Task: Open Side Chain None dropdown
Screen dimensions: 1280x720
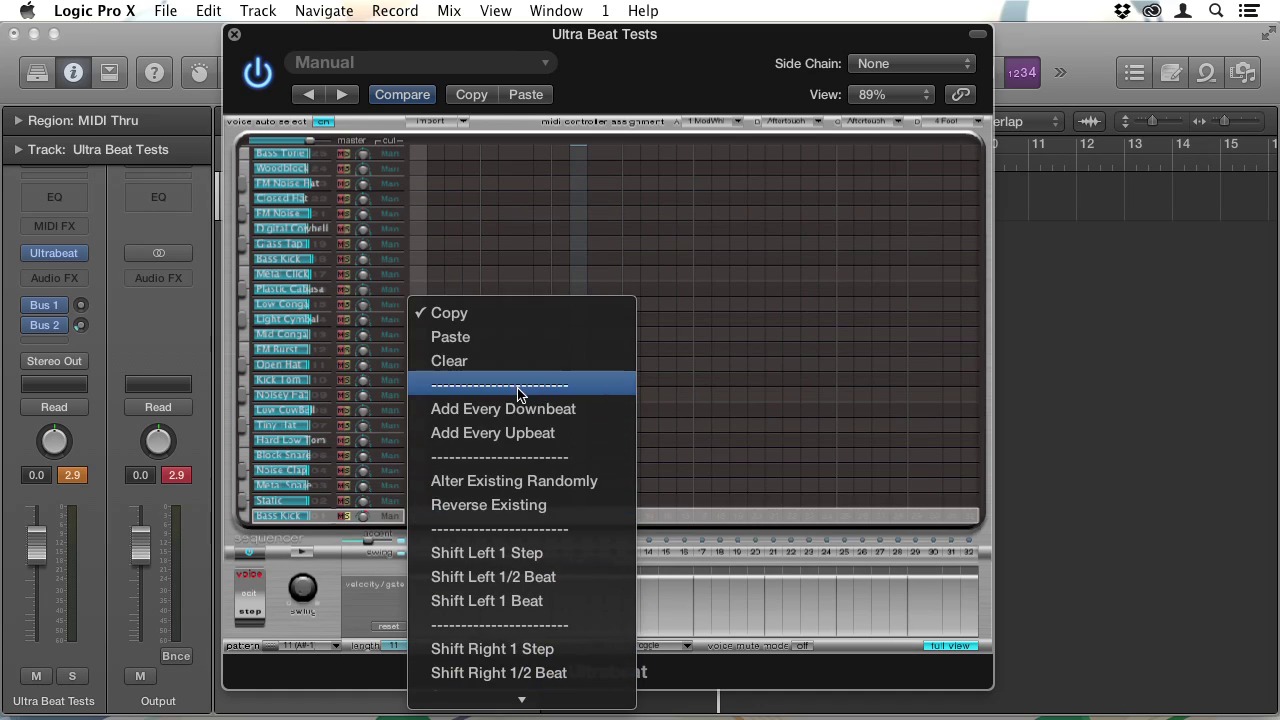Action: click(x=911, y=63)
